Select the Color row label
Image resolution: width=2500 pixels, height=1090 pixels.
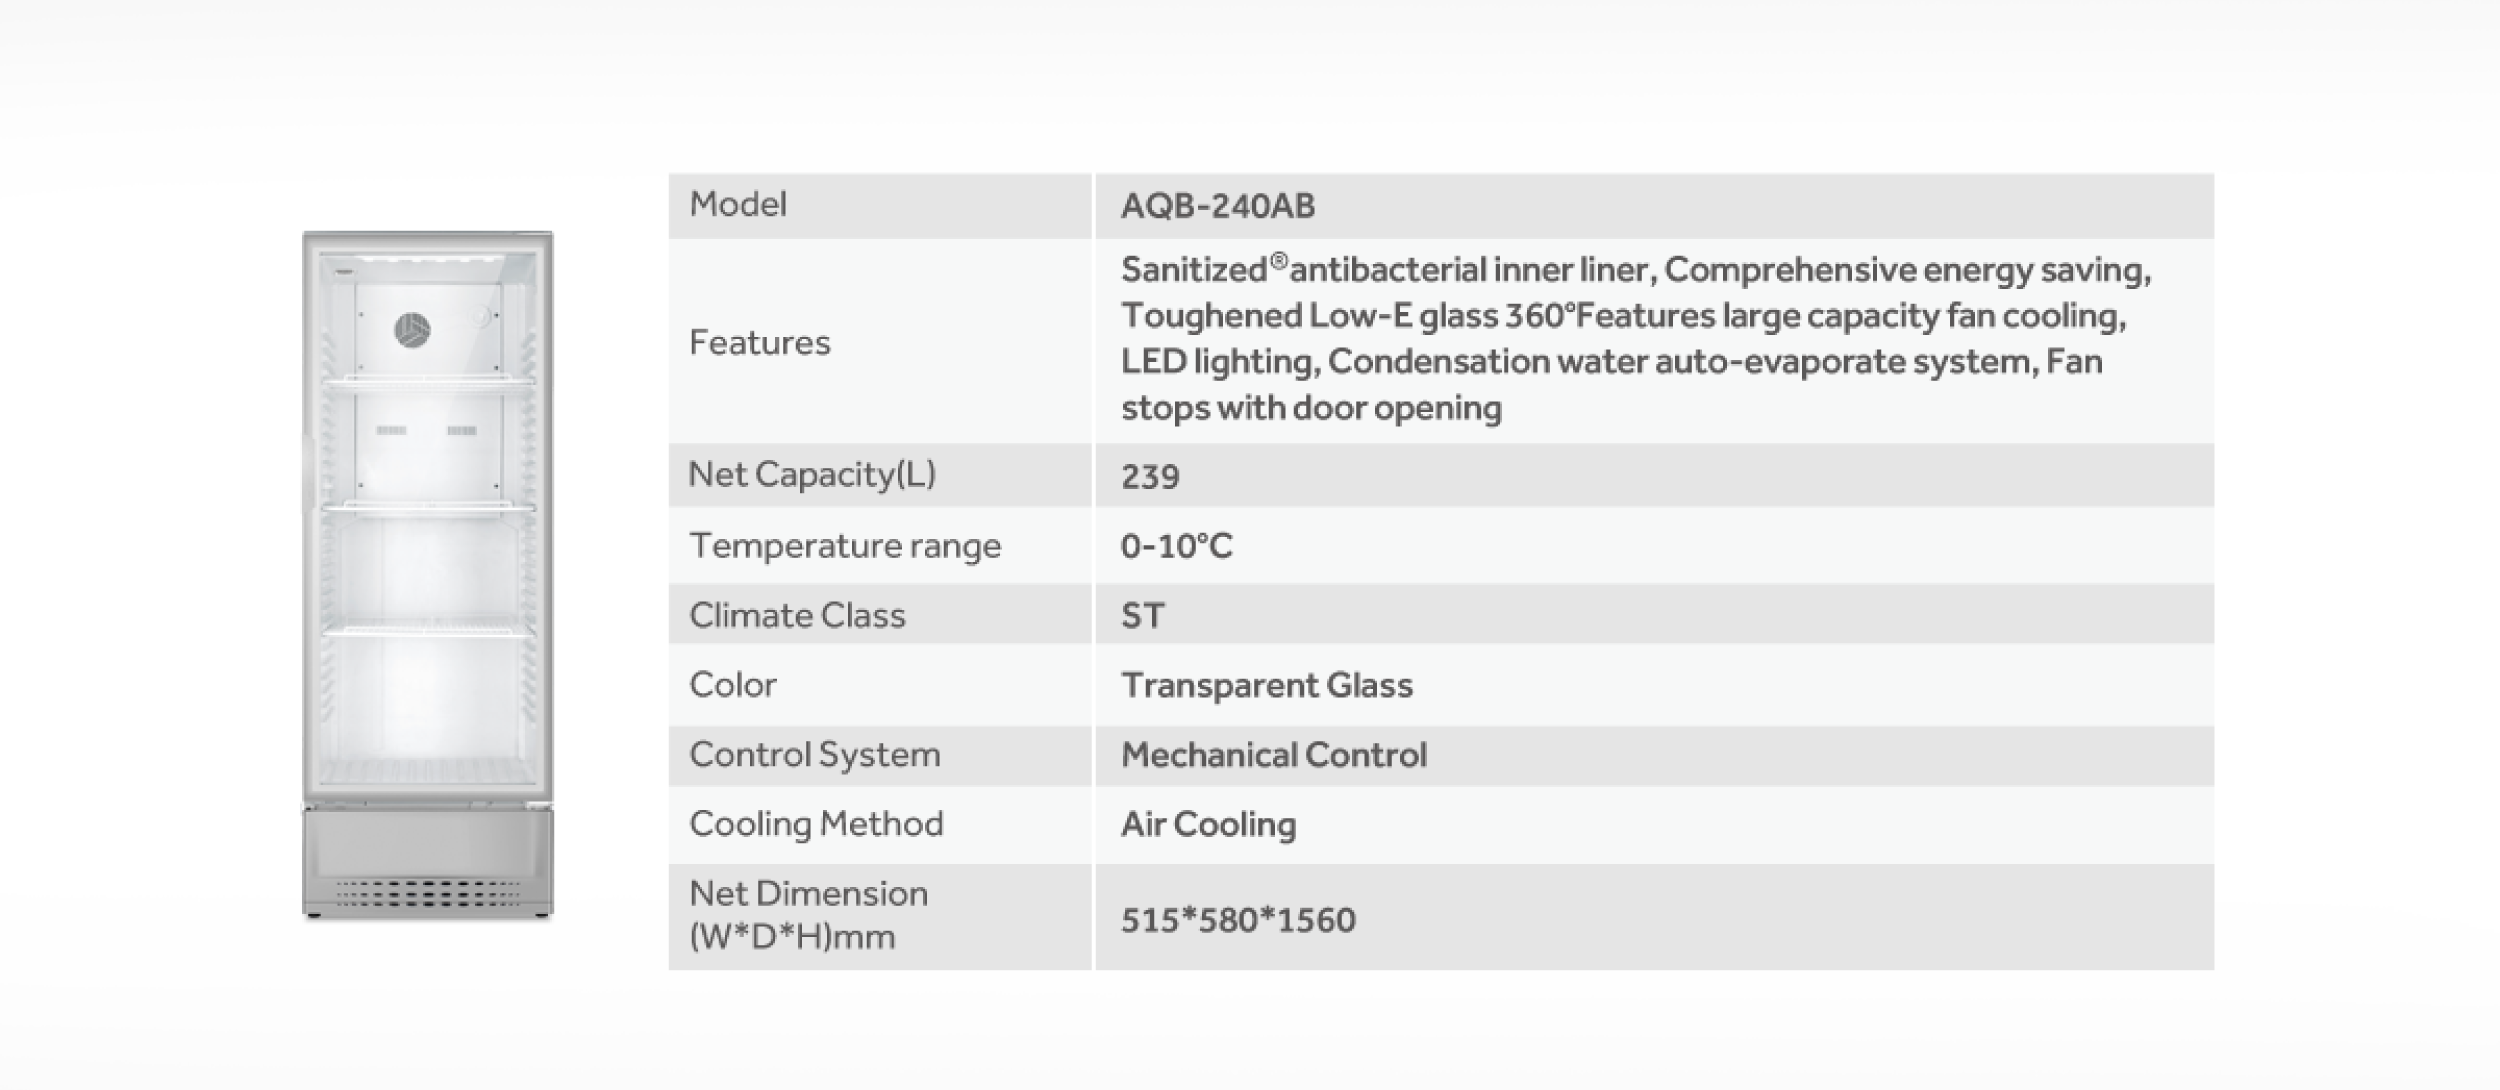pos(732,685)
